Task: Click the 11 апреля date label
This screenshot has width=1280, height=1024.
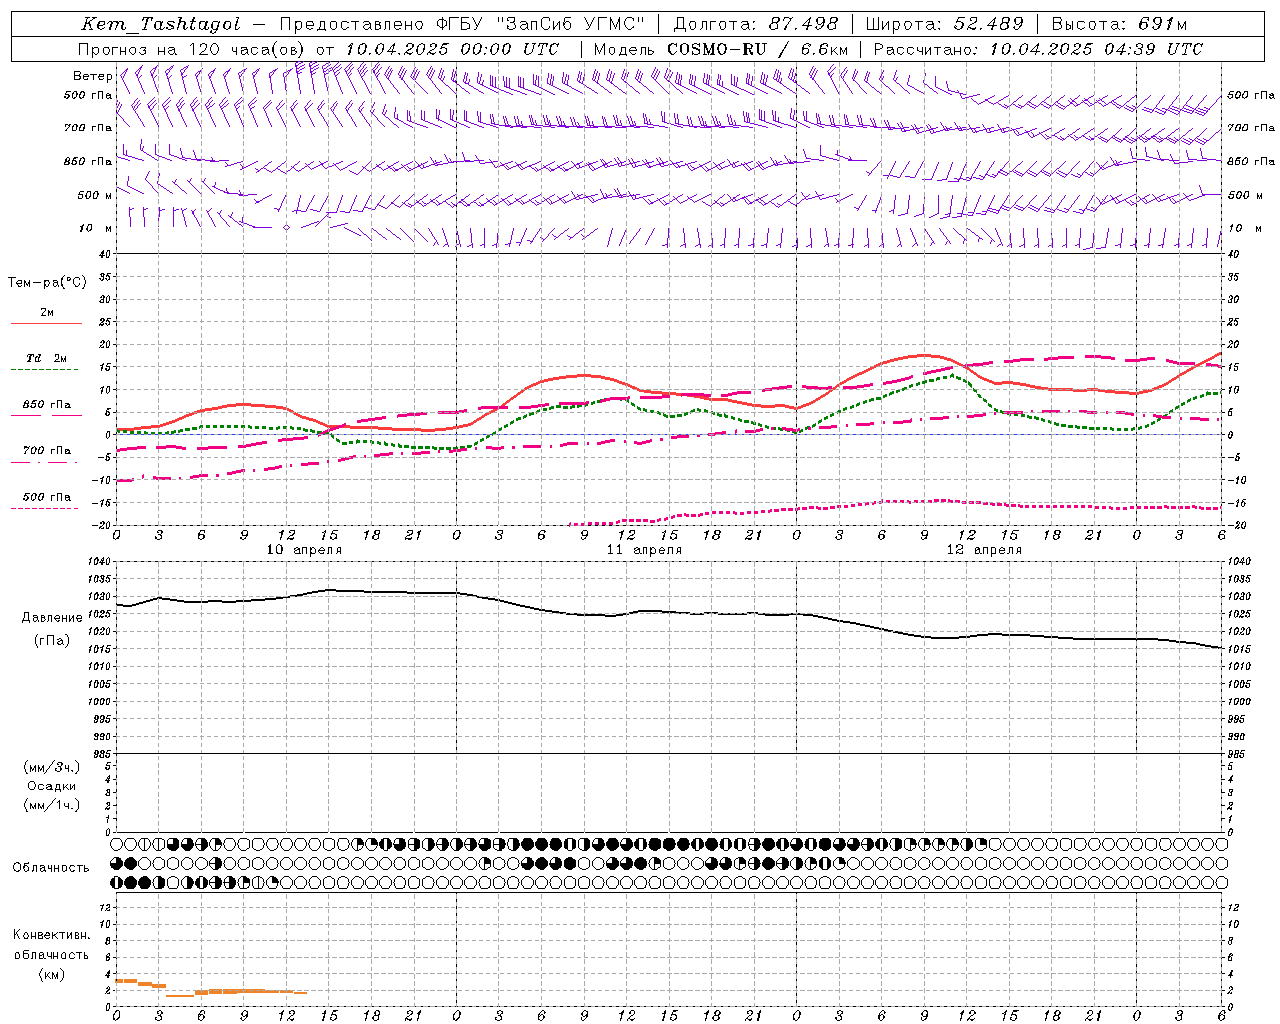Action: [x=644, y=550]
